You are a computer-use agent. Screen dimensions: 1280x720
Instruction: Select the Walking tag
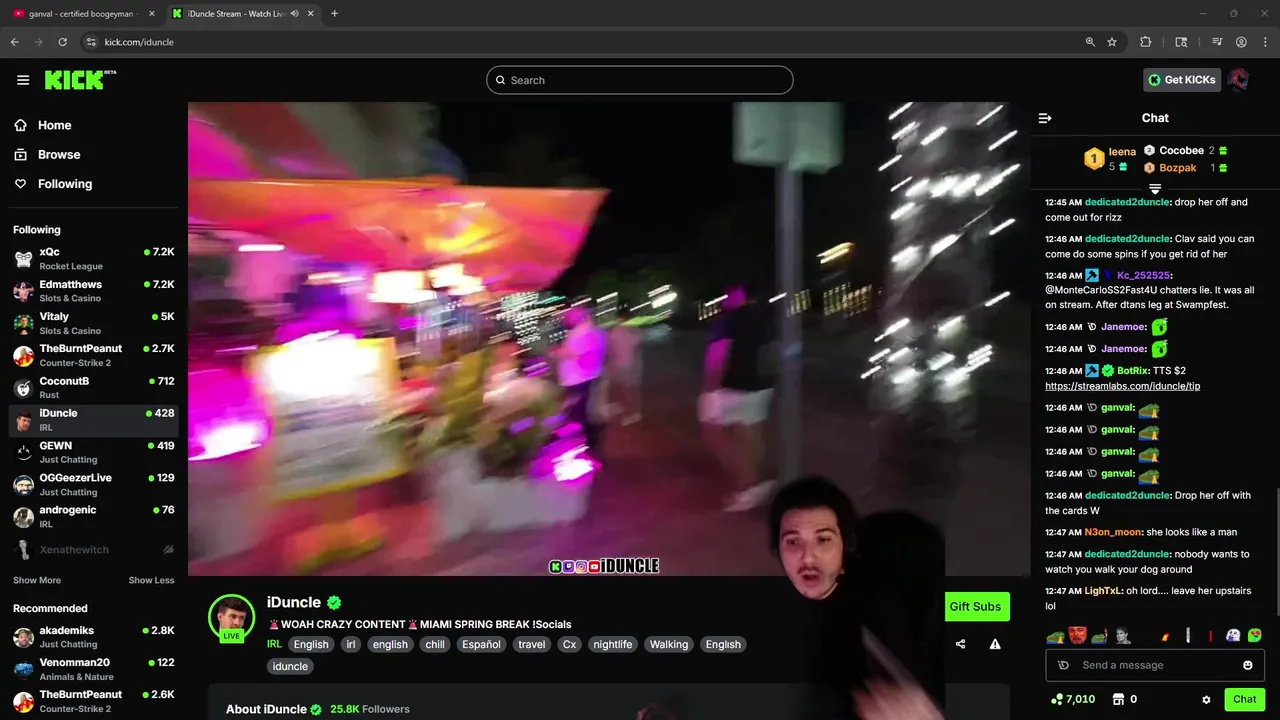point(669,644)
